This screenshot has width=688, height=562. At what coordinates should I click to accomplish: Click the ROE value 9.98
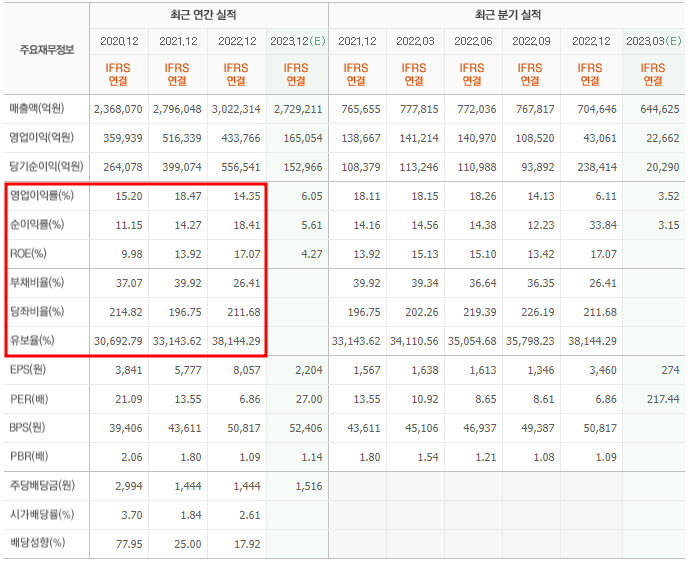[132, 254]
